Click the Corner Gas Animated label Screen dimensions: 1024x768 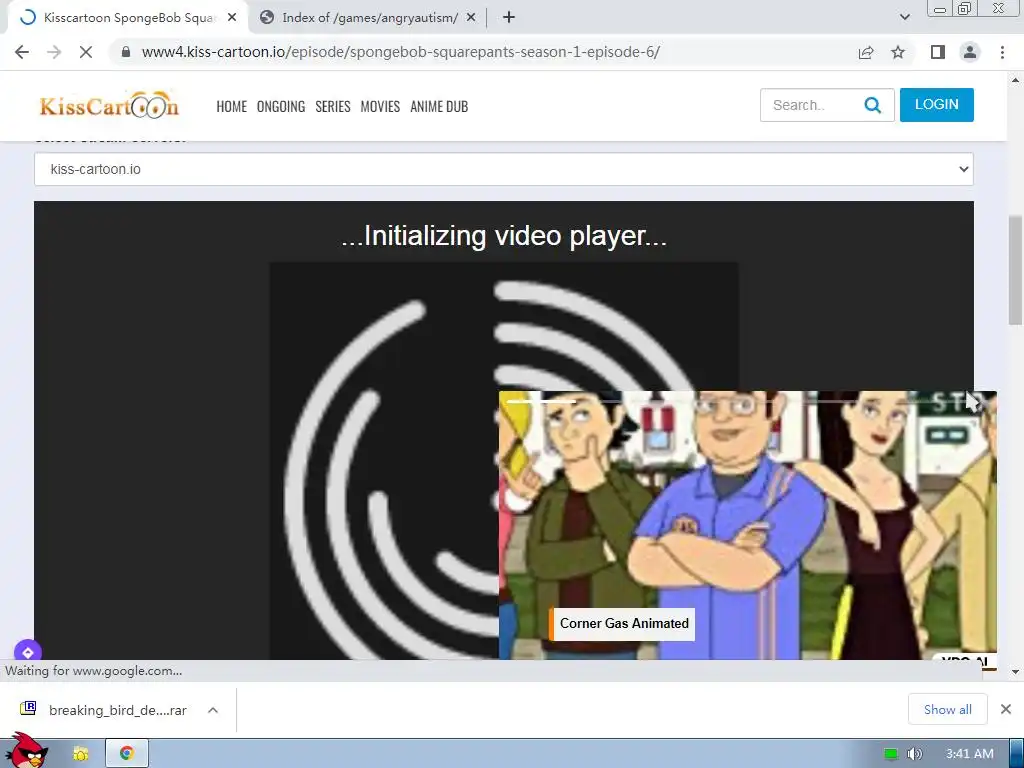(x=624, y=624)
